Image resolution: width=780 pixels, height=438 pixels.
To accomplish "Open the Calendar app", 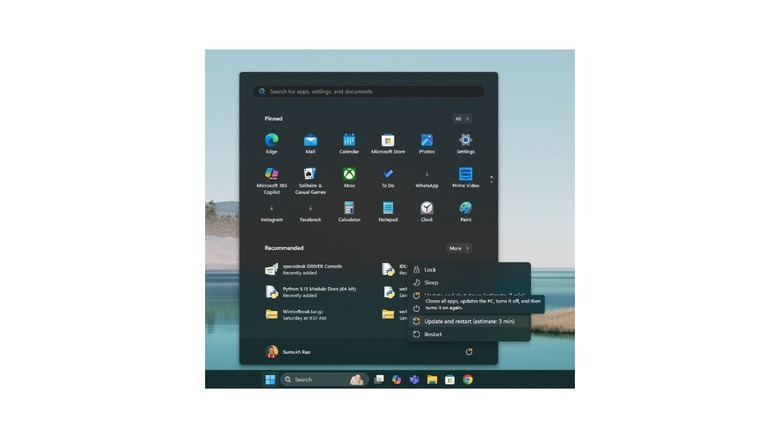I will pos(349,143).
